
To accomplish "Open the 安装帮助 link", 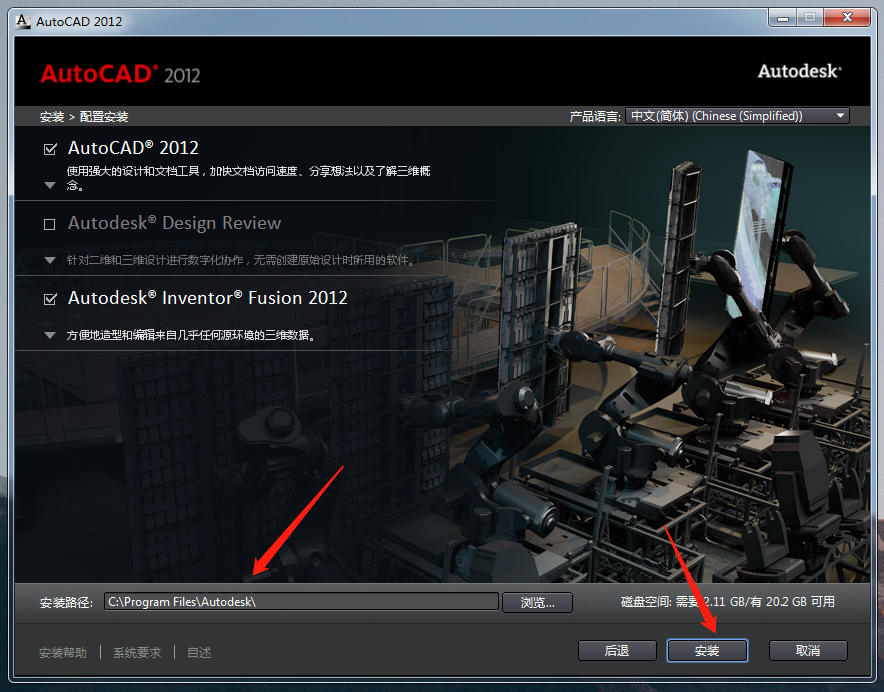I will (x=62, y=651).
